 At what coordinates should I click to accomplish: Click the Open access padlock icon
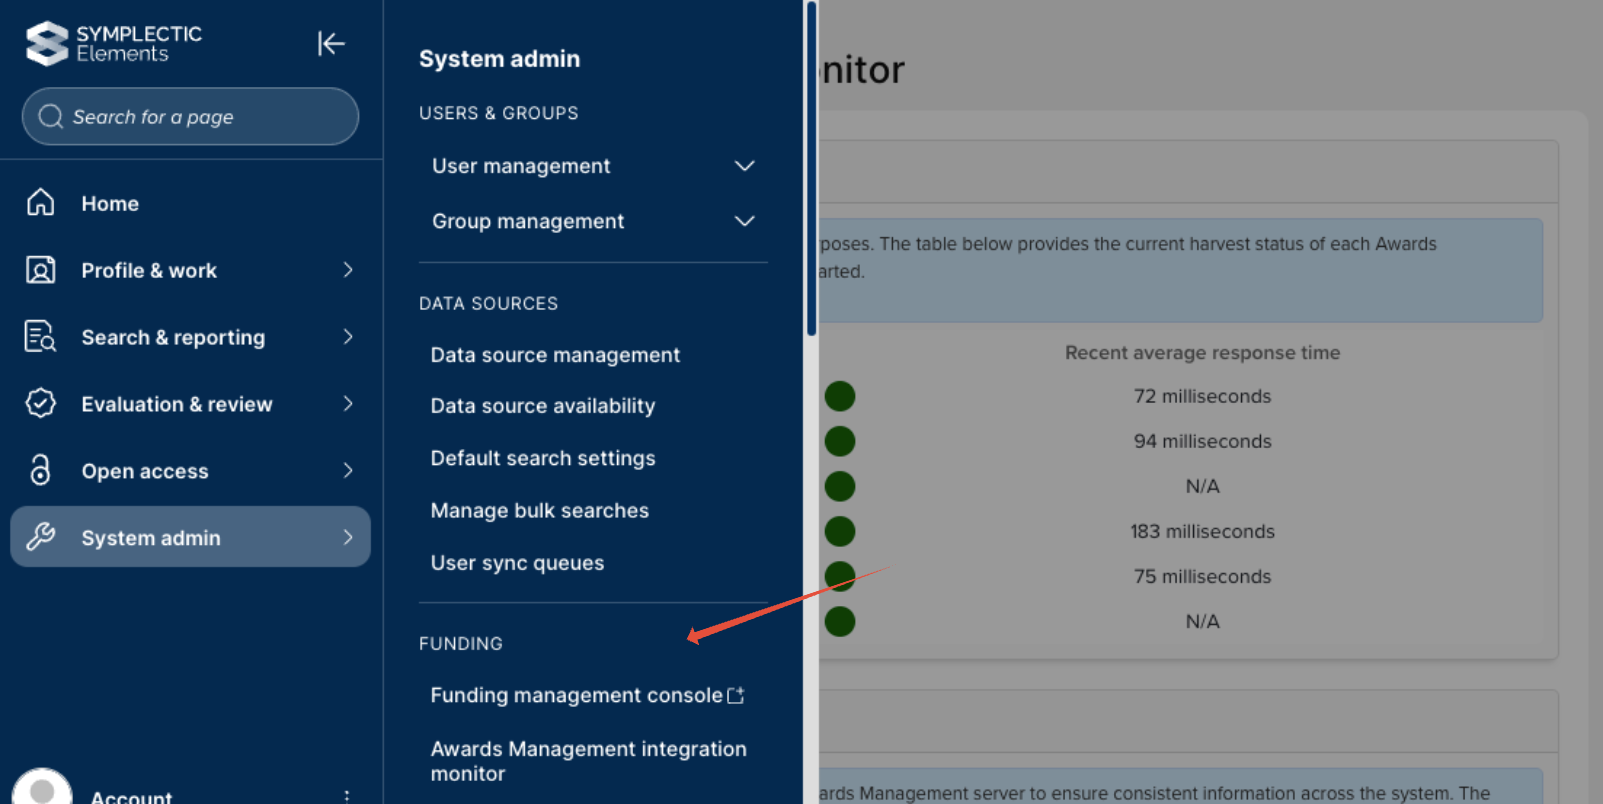(40, 470)
